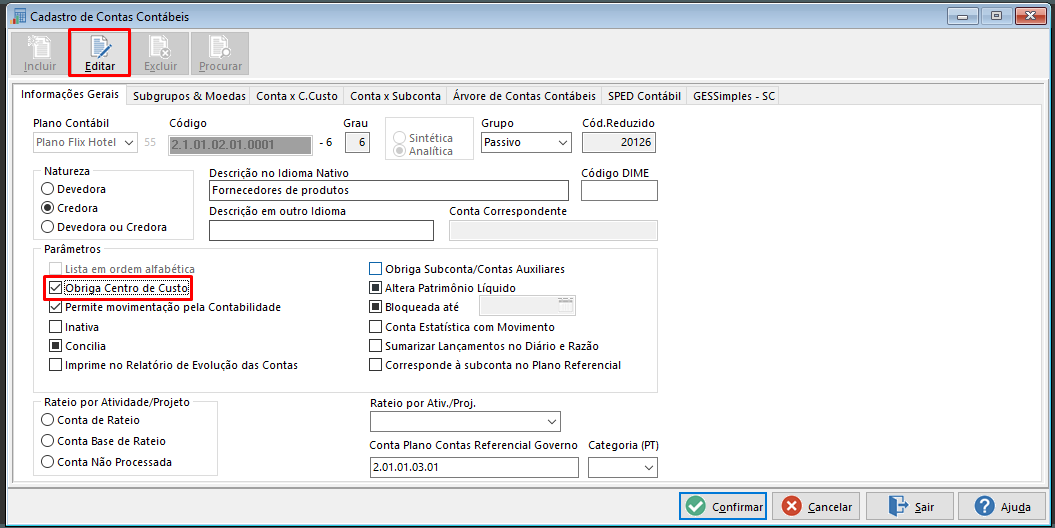Open the GESSimples - SC tab
This screenshot has width=1055, height=528.
[734, 96]
